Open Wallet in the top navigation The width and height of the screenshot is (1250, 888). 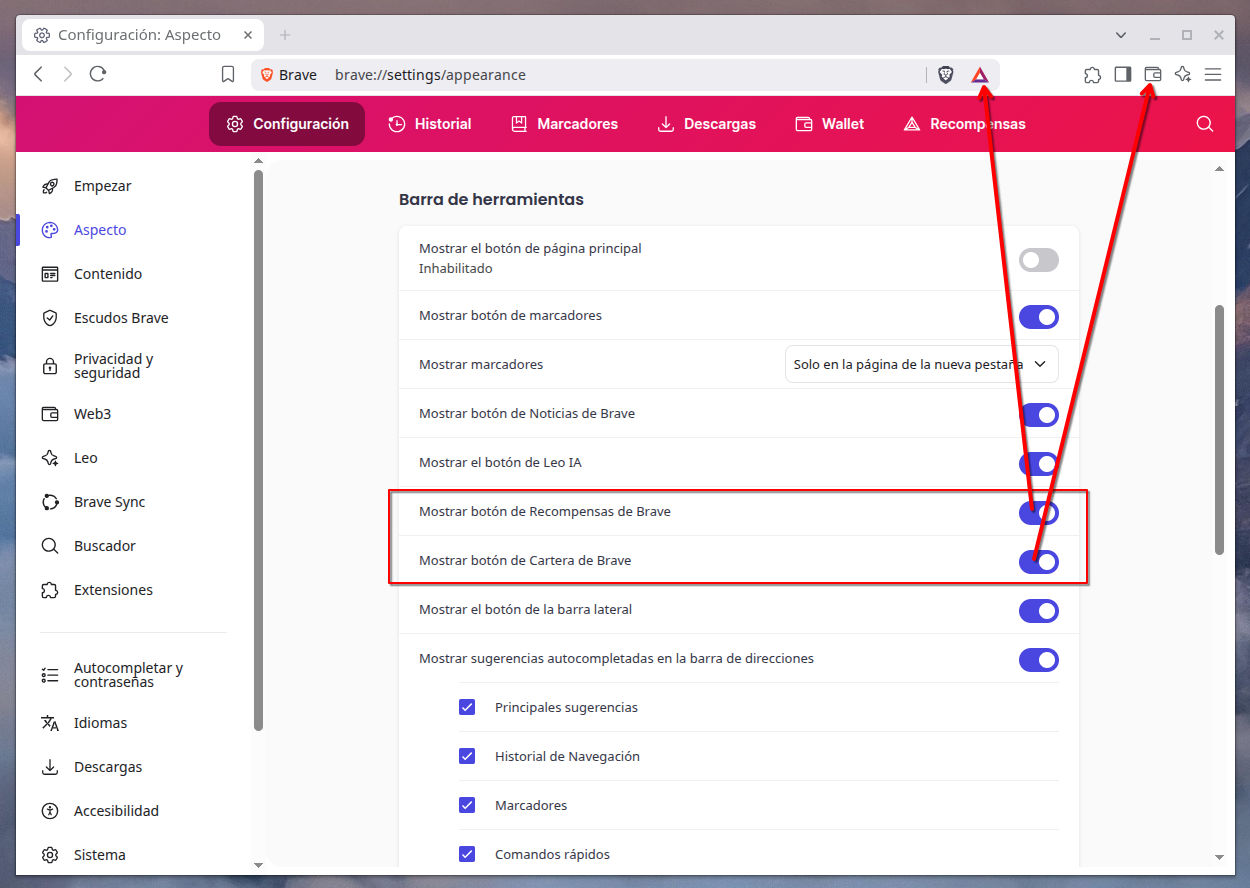(829, 124)
